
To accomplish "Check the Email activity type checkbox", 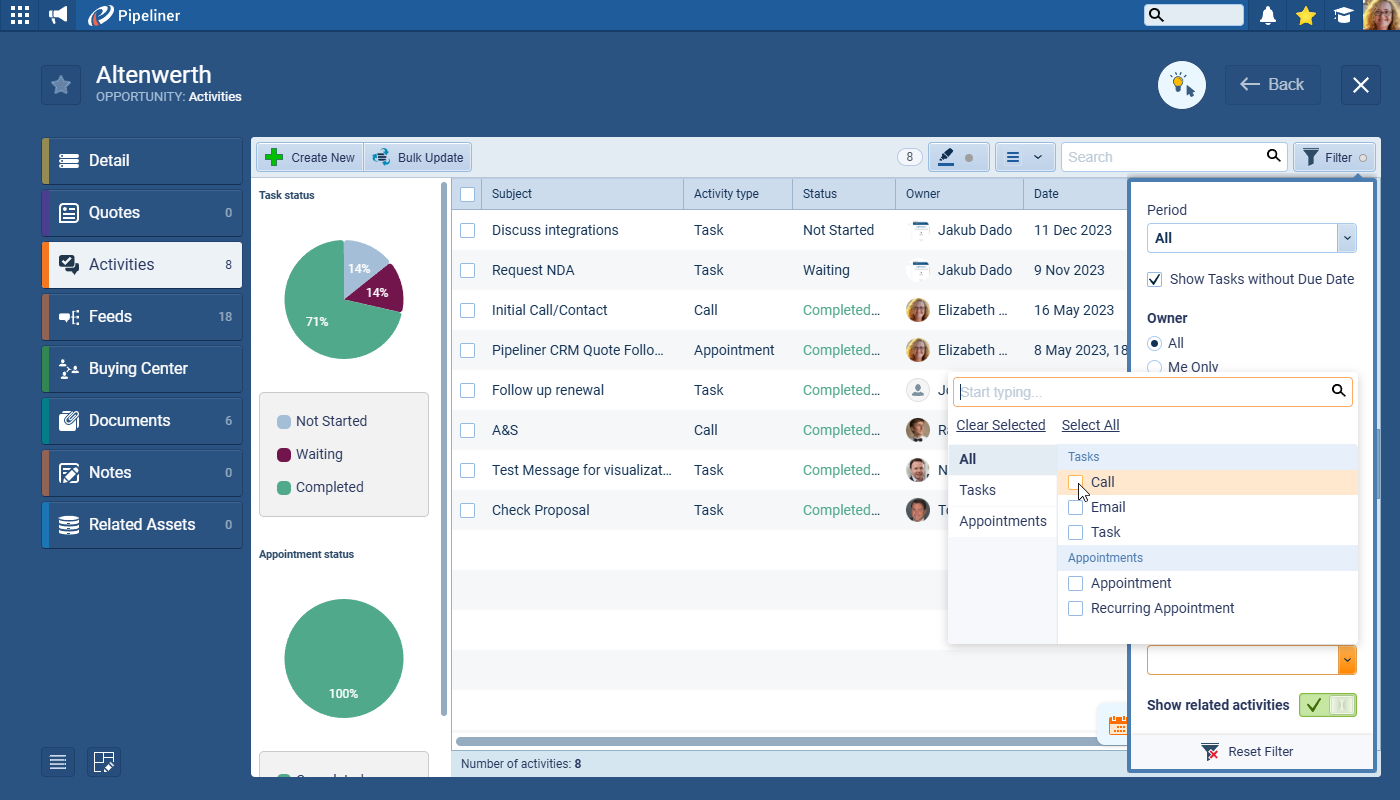I will coord(1076,507).
